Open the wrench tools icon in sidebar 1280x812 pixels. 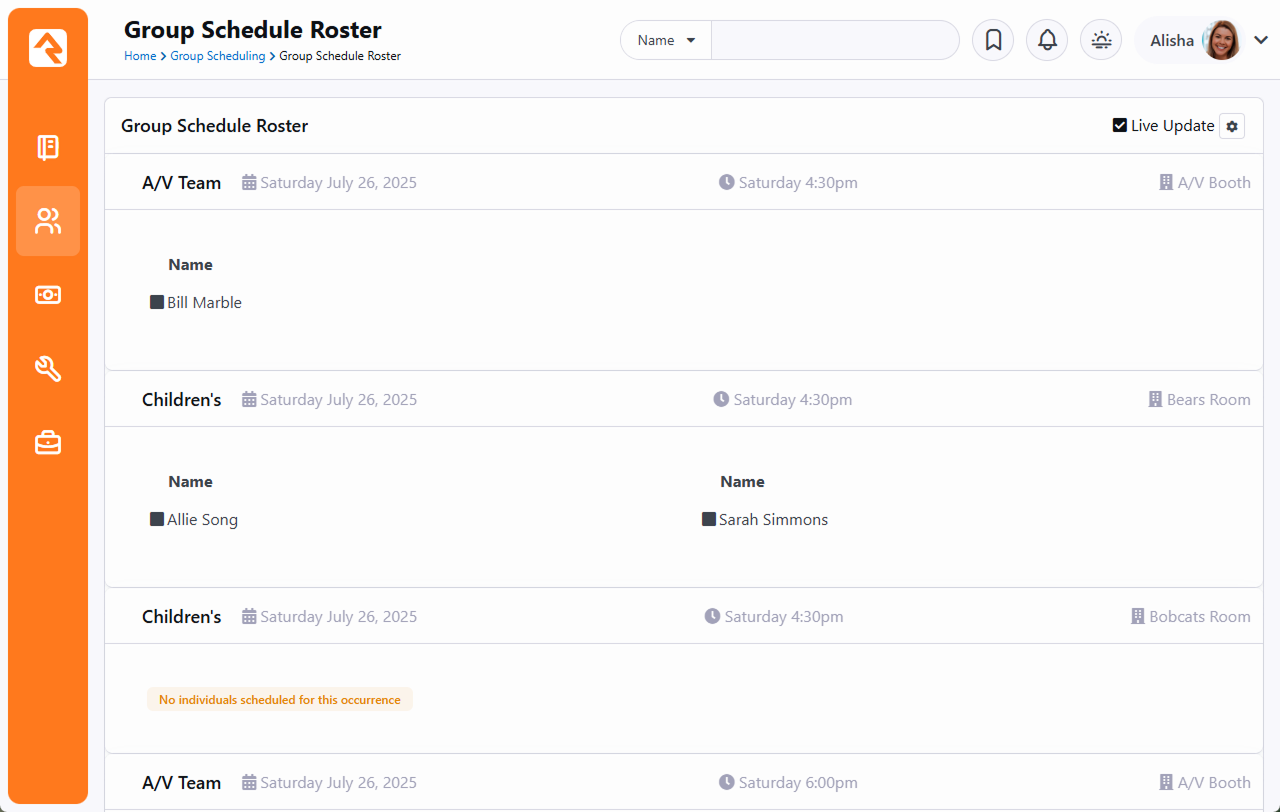[x=48, y=369]
